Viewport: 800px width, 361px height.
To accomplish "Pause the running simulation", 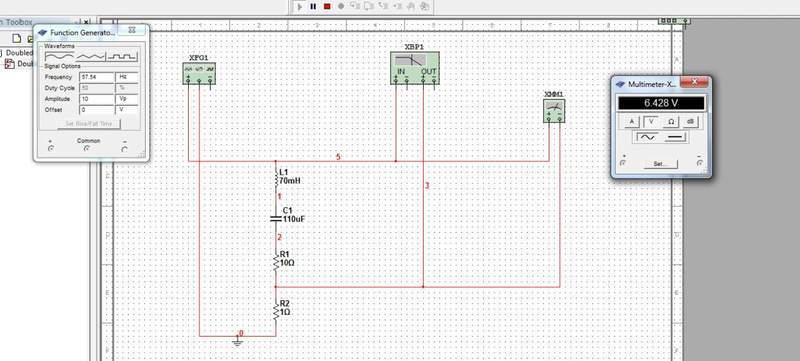I will point(313,6).
